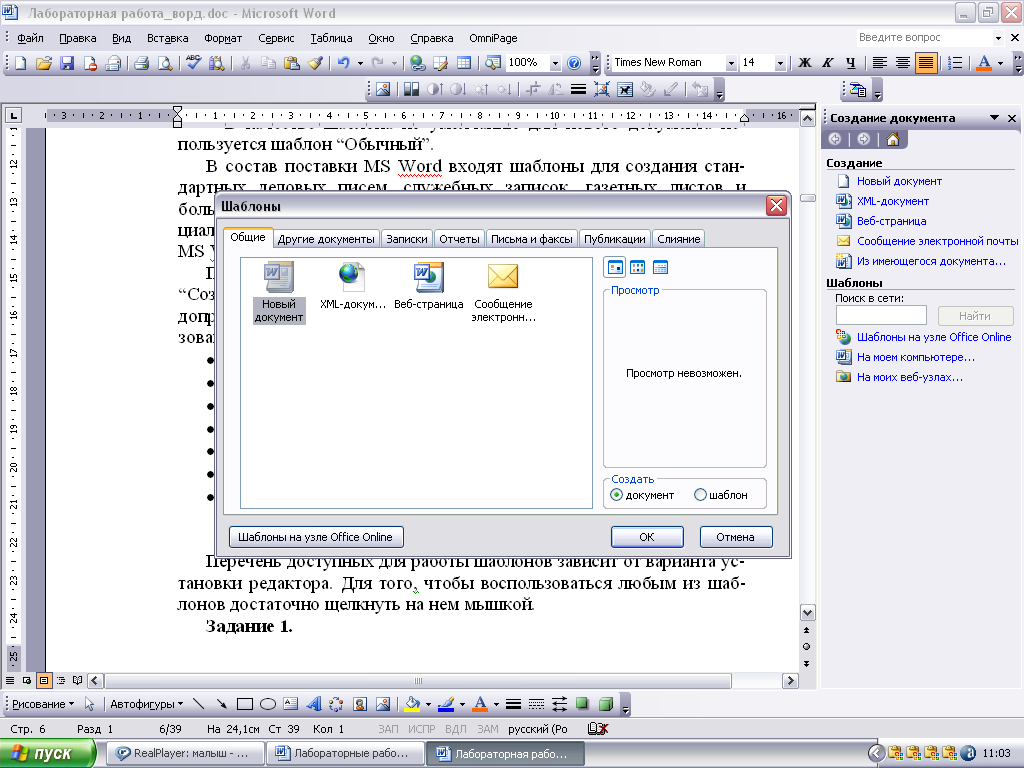Click the Insert Picture icon on the picture toolbar

(x=383, y=89)
